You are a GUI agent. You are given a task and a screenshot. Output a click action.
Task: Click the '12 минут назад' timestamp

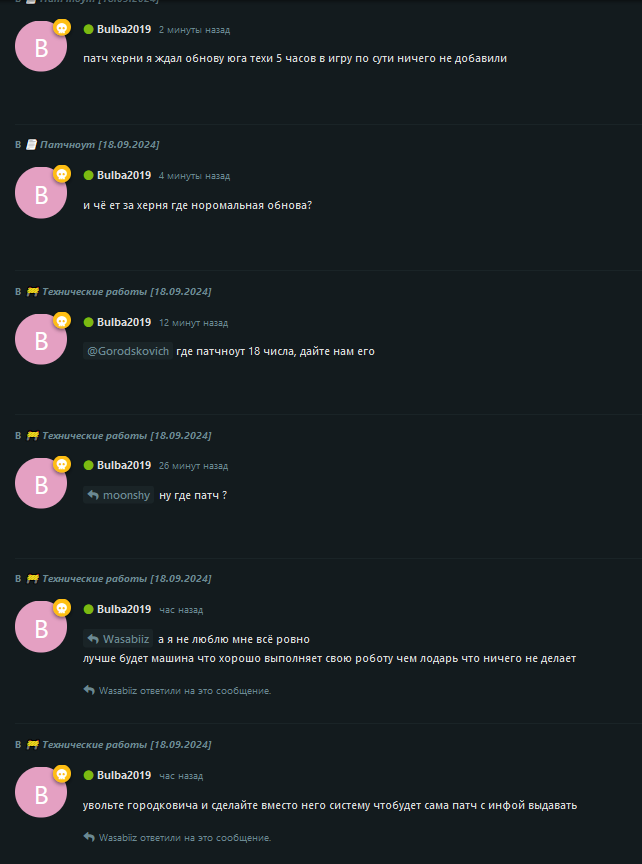point(193,323)
